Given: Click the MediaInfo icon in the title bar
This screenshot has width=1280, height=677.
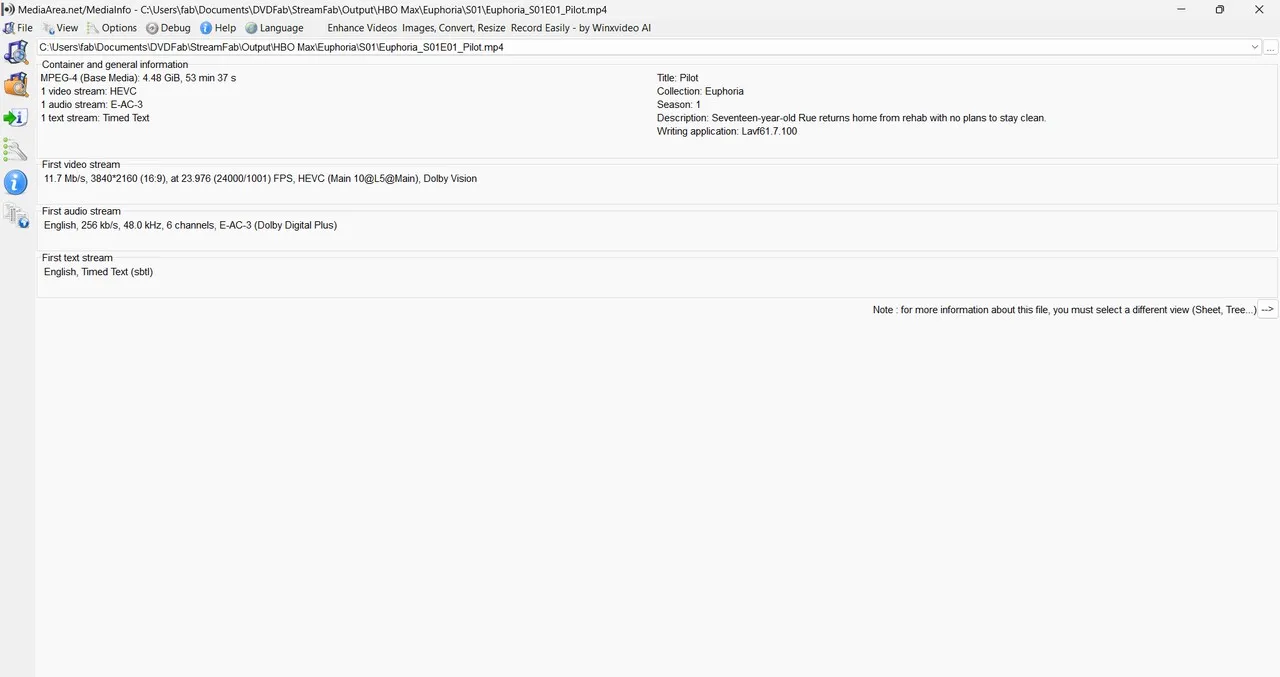Looking at the screenshot, I should [x=8, y=9].
